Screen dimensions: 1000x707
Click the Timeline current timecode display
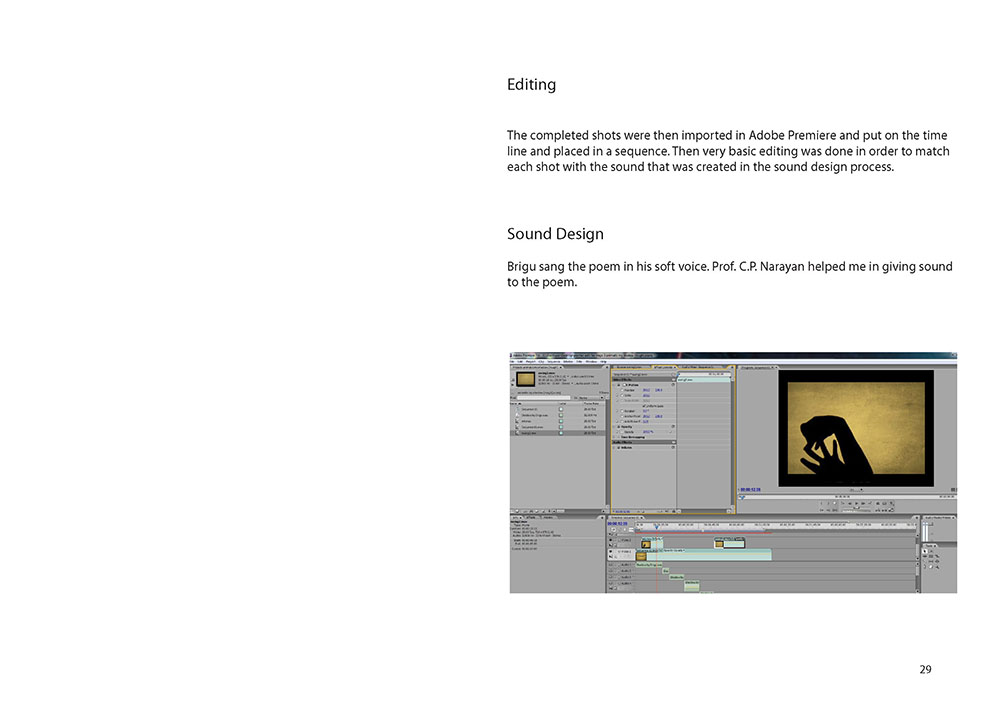[617, 523]
